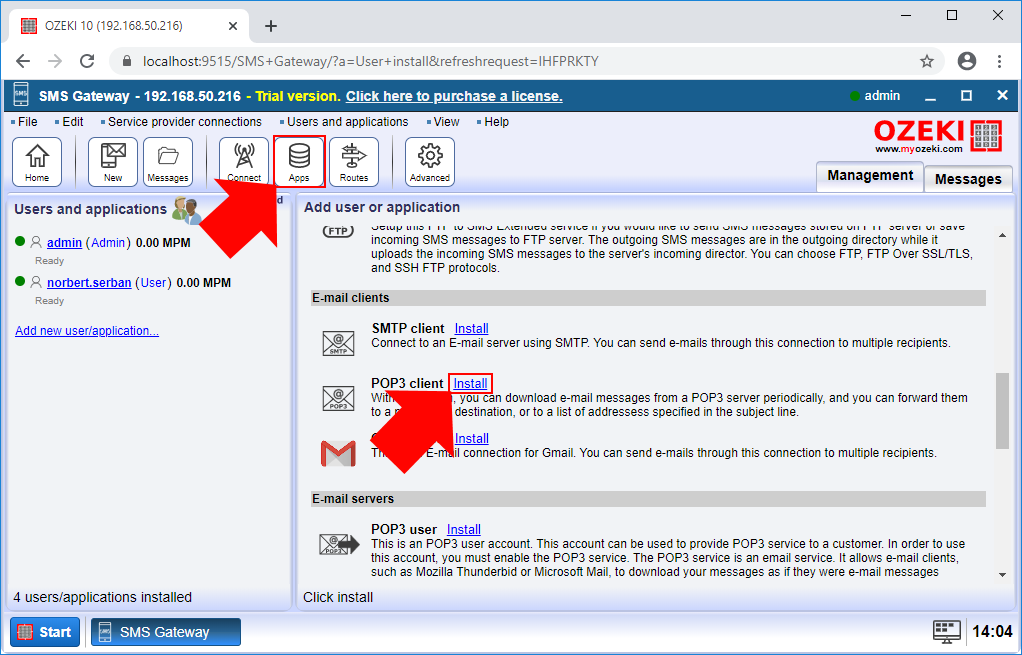Open the Service provider connections menu
The width and height of the screenshot is (1022, 655).
184,122
